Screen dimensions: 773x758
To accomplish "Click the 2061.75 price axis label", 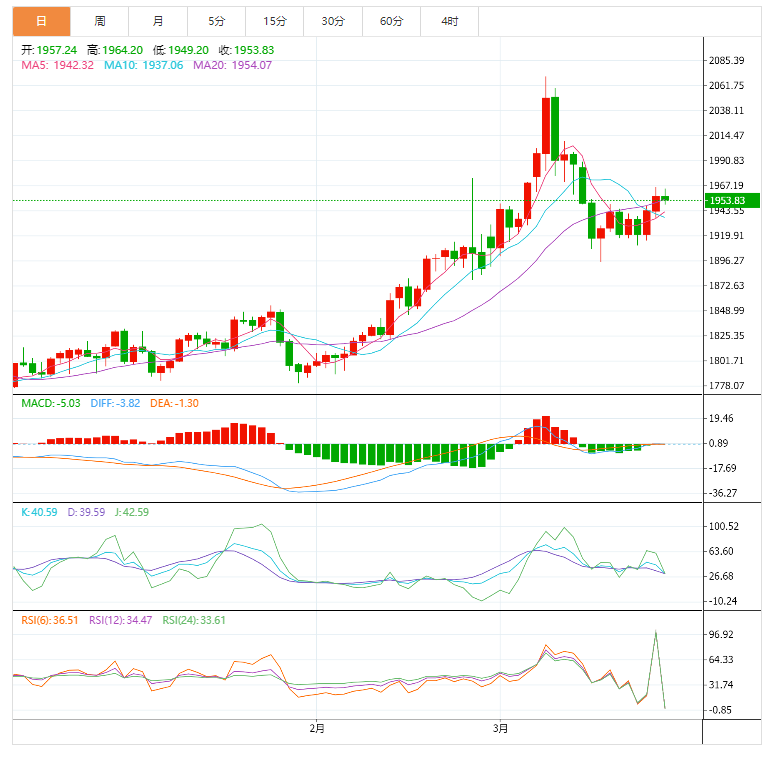I will (727, 86).
